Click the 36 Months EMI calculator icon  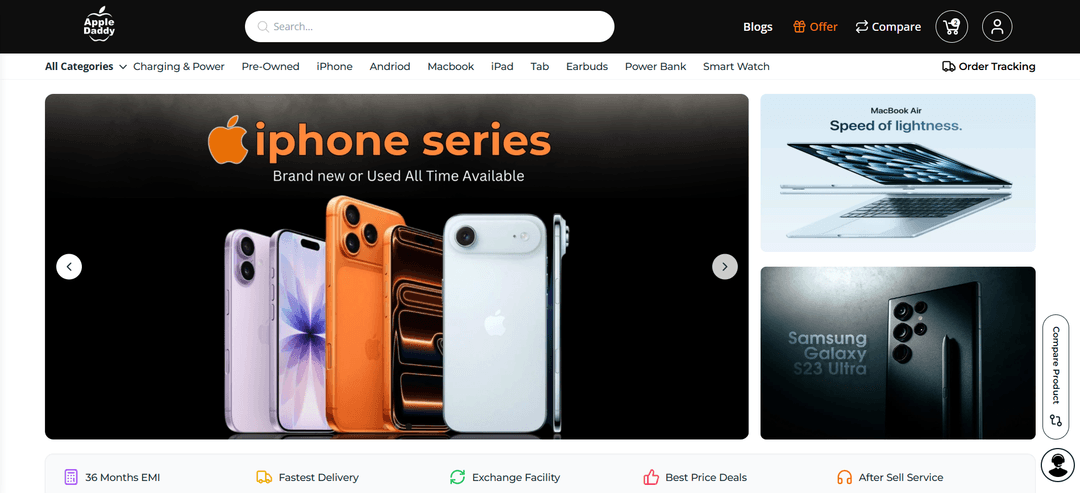pos(70,477)
